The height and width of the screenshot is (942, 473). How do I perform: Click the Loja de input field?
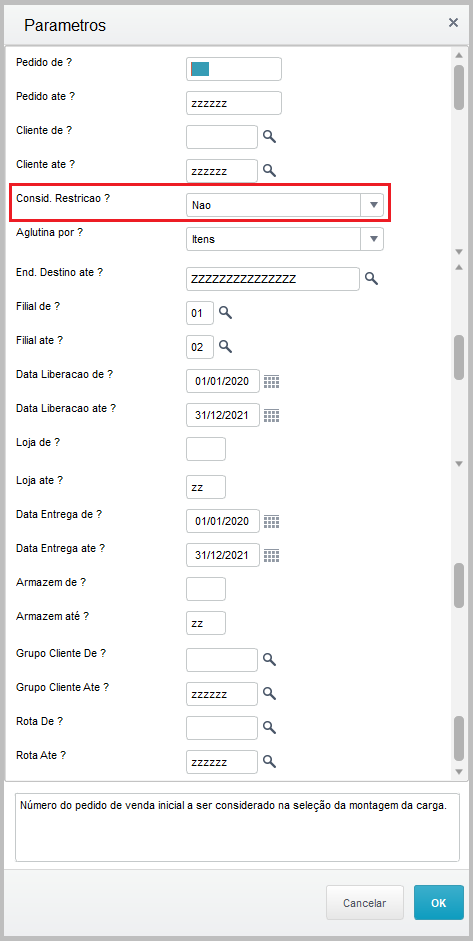point(206,449)
